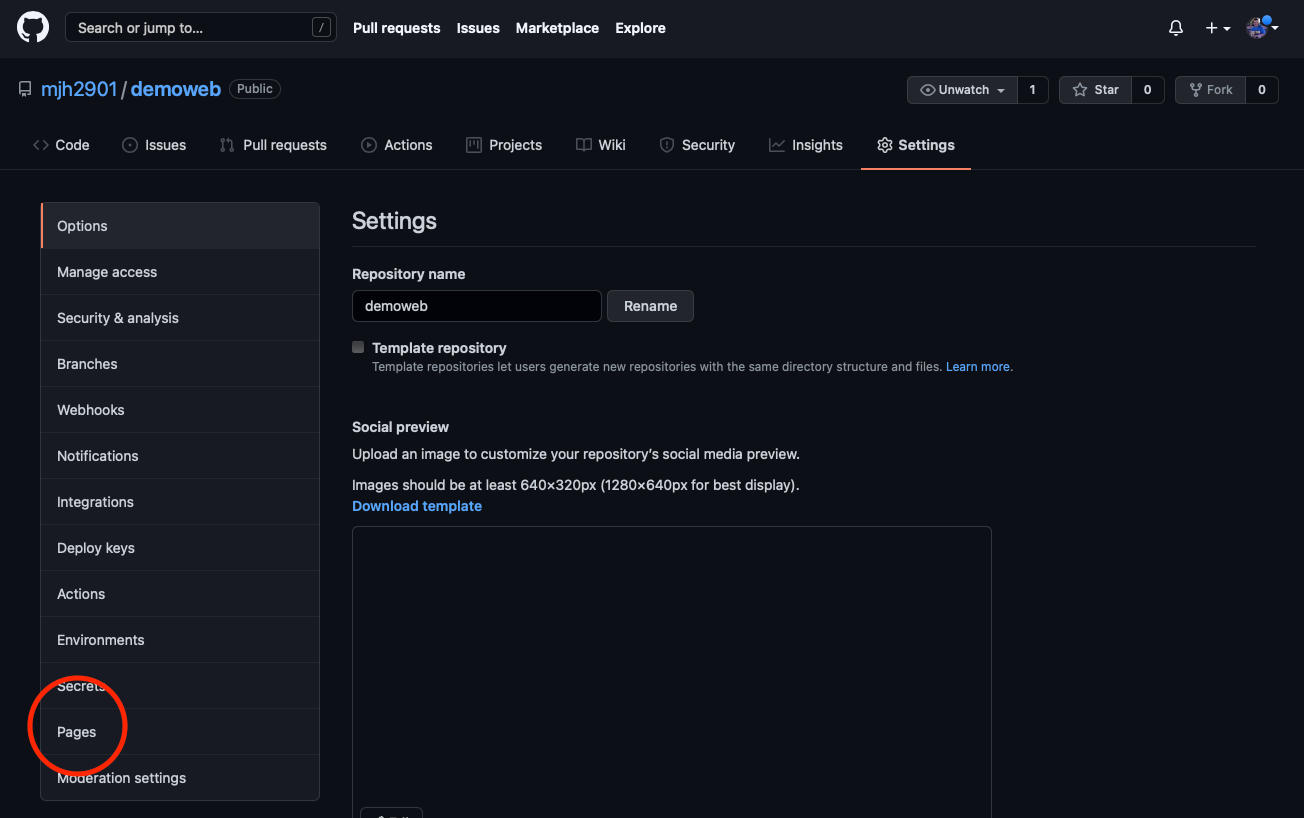Open Integrations settings
Viewport: 1304px width, 818px height.
pyautogui.click(x=180, y=502)
